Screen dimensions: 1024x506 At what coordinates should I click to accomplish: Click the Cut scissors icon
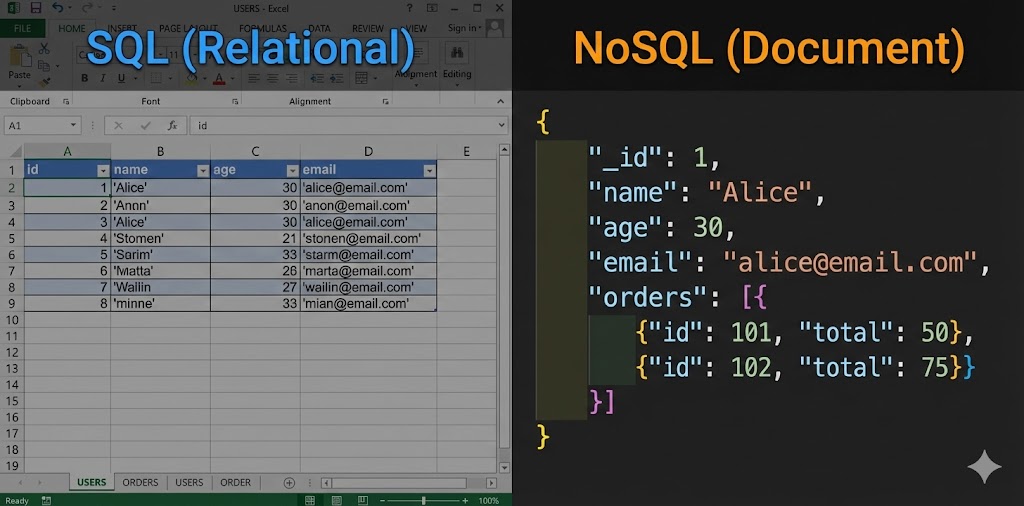pyautogui.click(x=44, y=49)
